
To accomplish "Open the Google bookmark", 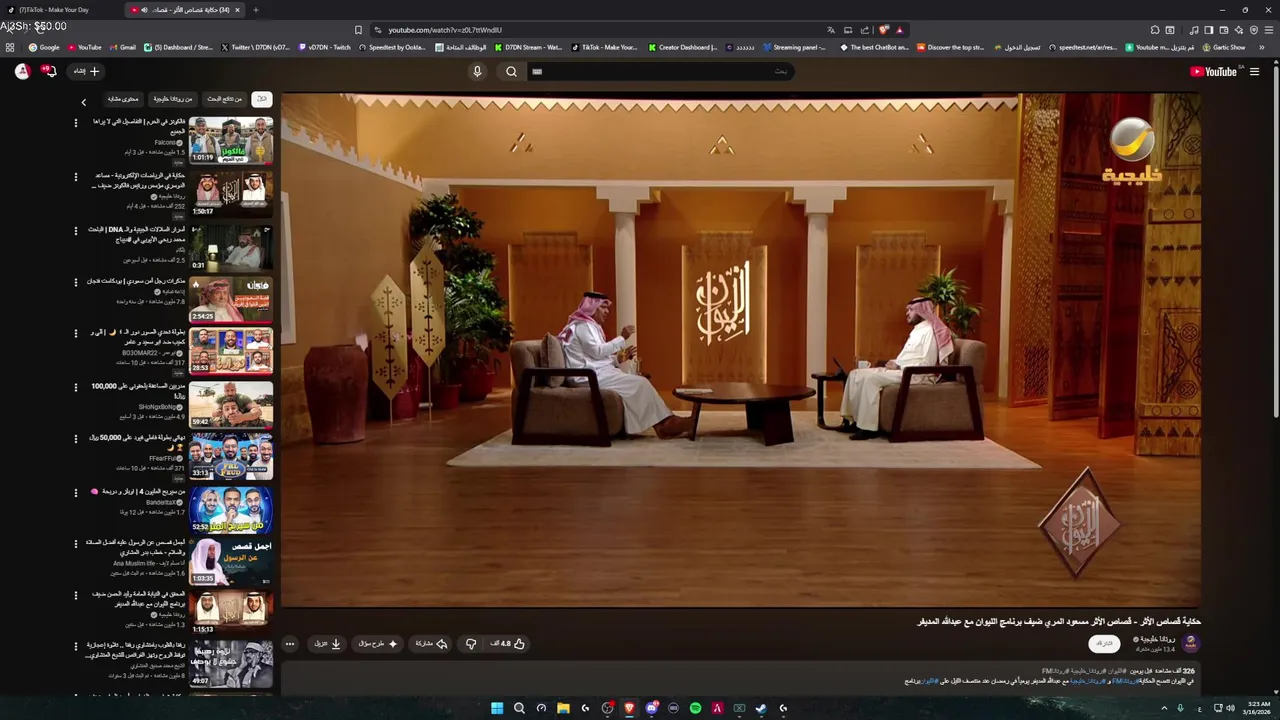I will (x=44, y=47).
